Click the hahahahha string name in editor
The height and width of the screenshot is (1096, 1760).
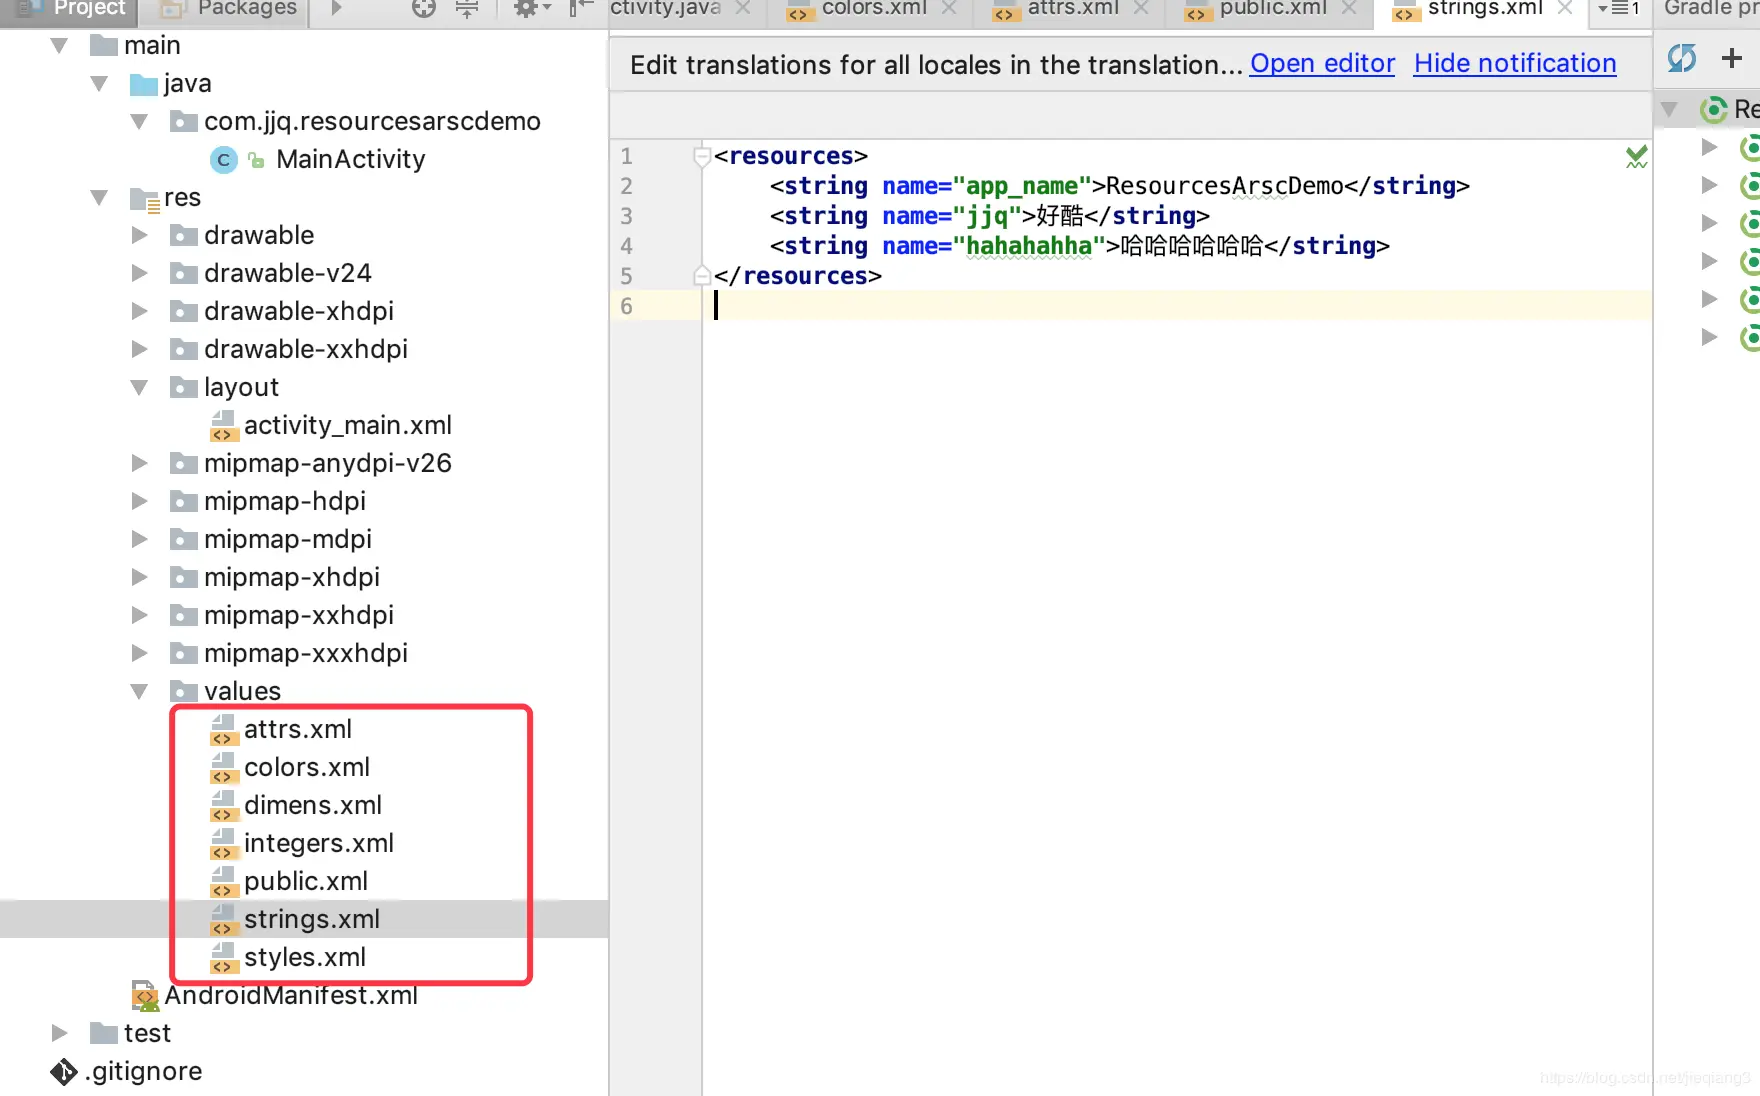click(x=1029, y=246)
